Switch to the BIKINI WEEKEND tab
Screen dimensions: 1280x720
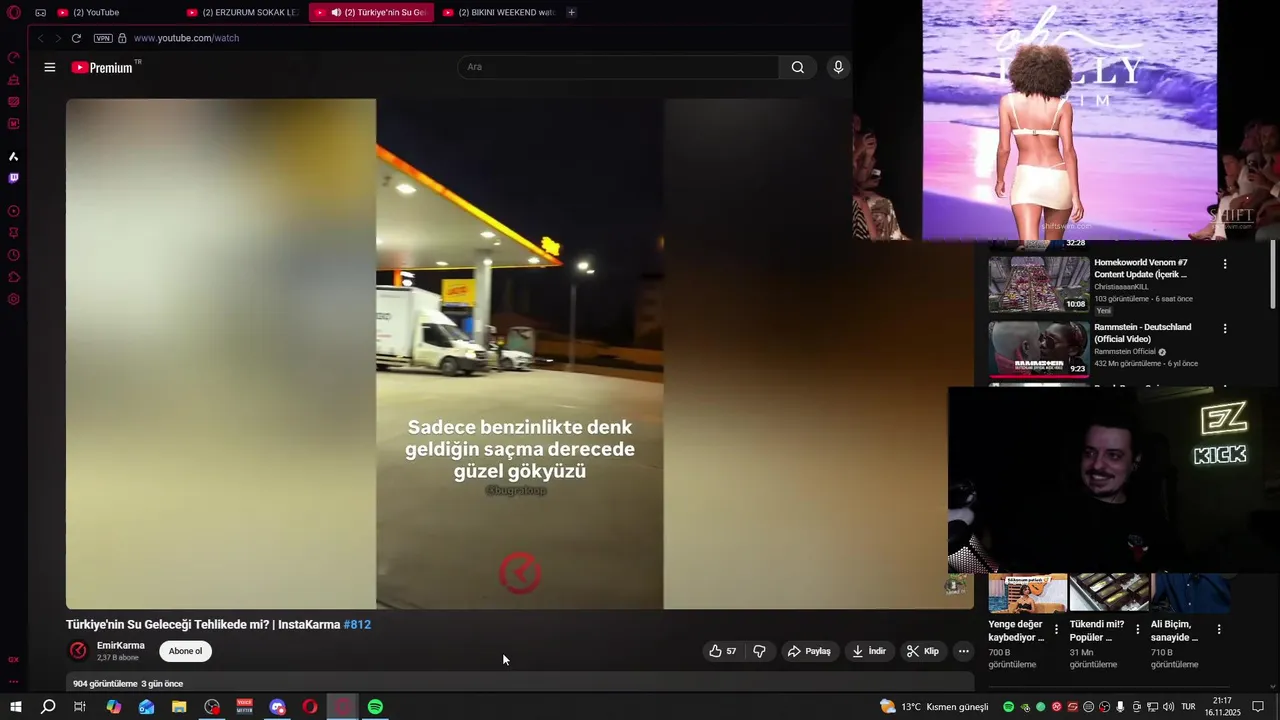coord(498,12)
